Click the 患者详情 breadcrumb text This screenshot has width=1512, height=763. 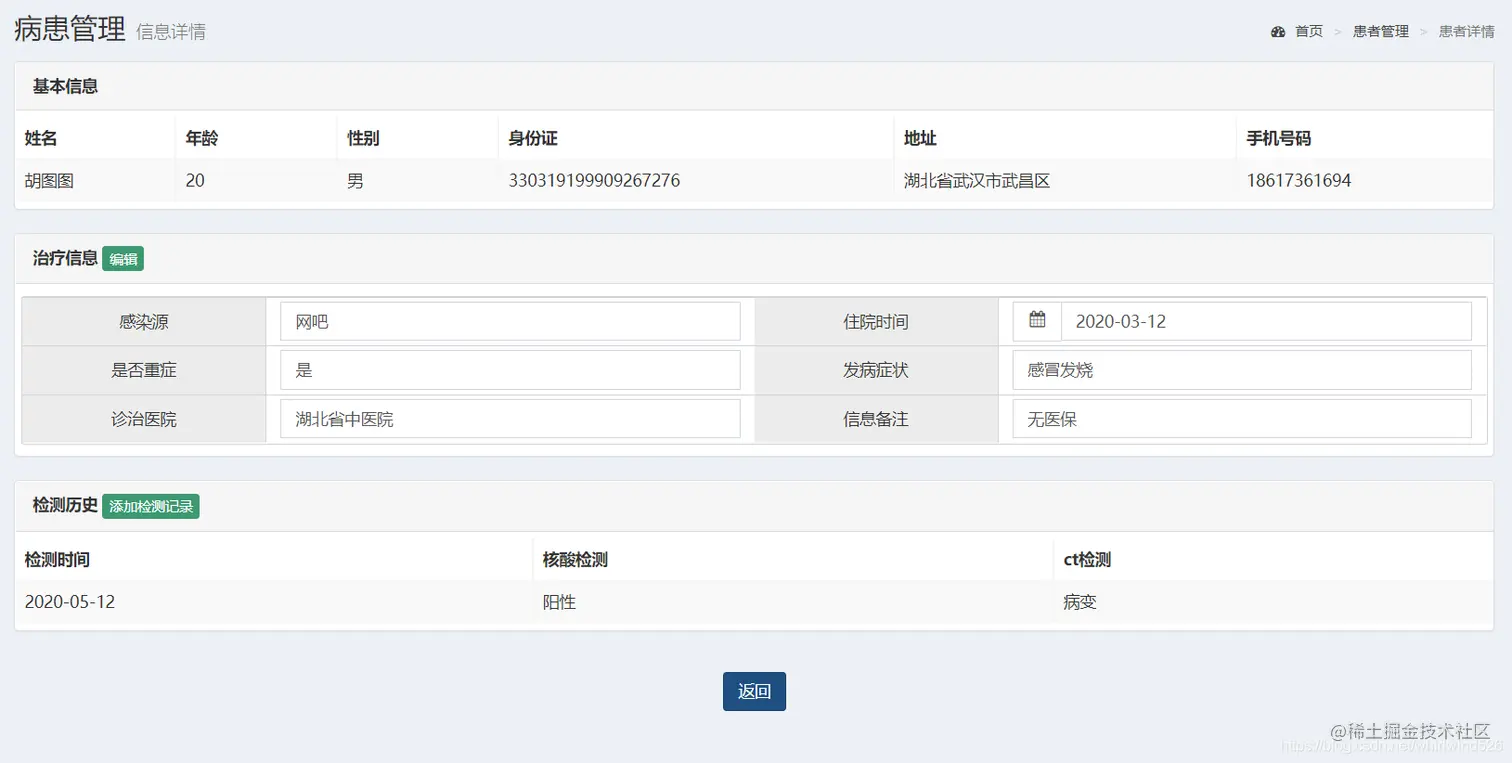(x=1467, y=32)
